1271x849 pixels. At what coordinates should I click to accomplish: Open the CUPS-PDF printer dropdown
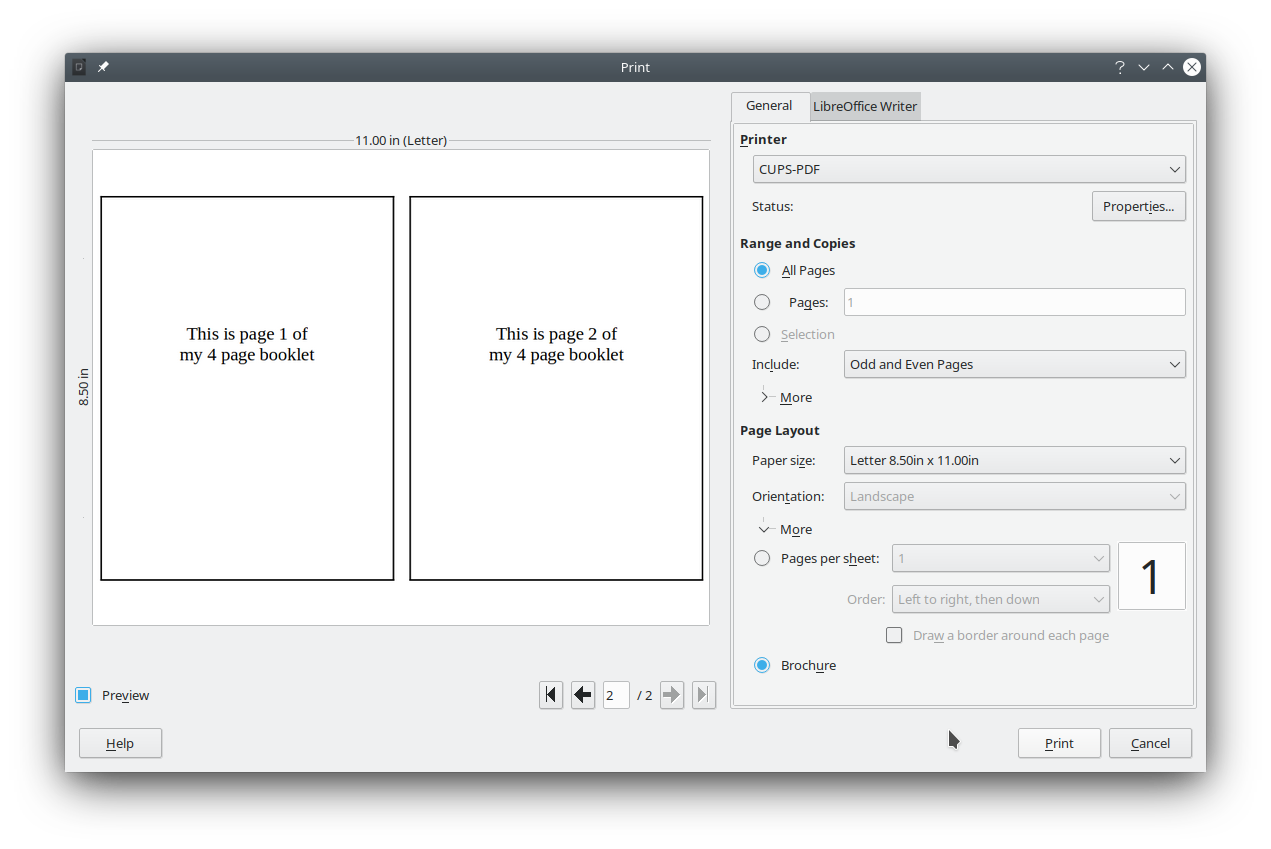pyautogui.click(x=968, y=169)
